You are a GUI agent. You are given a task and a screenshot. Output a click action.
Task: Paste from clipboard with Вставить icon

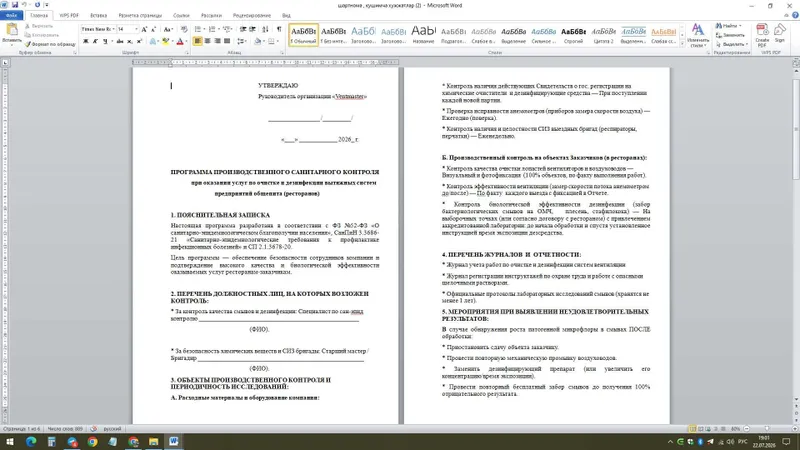click(x=12, y=34)
